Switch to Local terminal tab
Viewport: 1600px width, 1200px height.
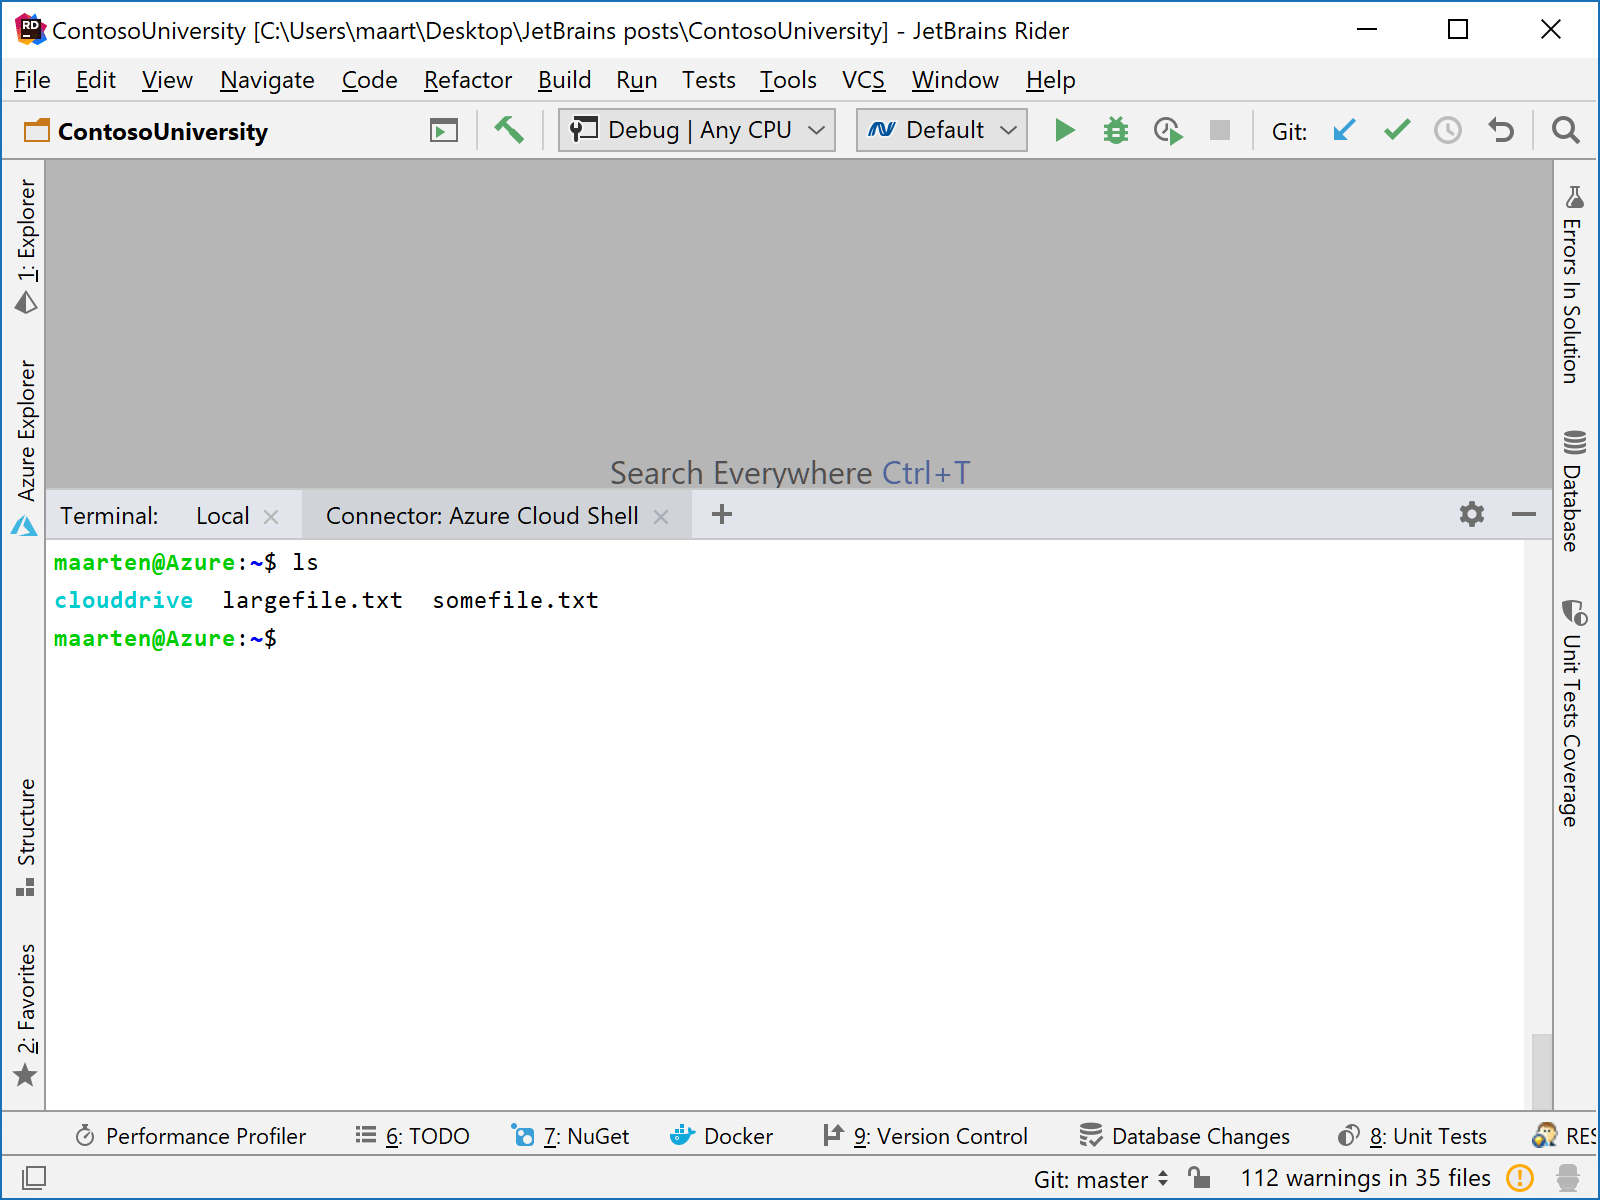tap(222, 516)
